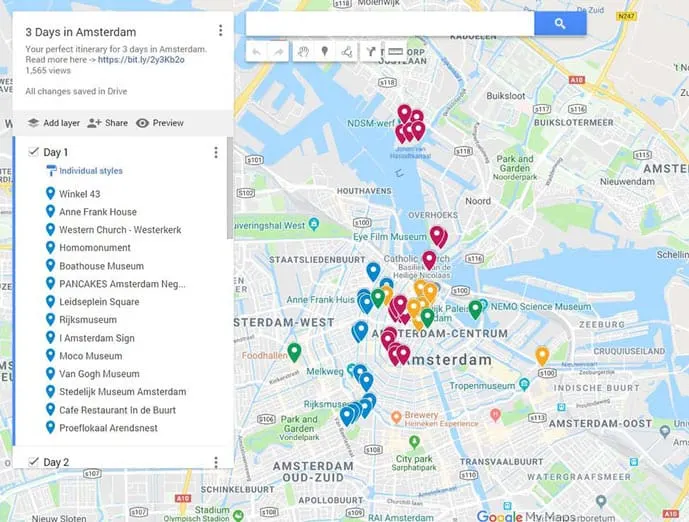The height and width of the screenshot is (522, 689).
Task: Select the hand pan tool
Action: 303,52
